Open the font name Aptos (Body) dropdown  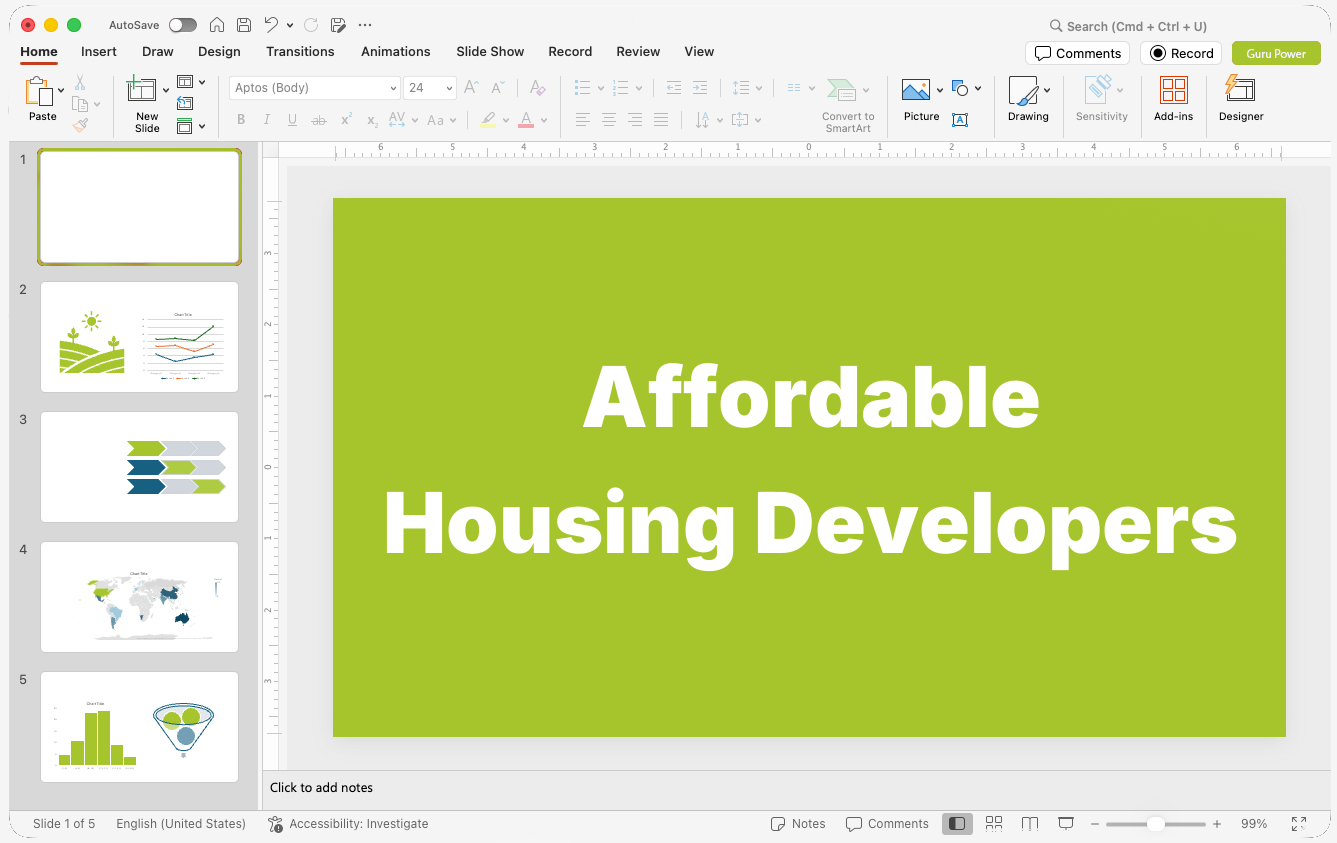pos(393,88)
